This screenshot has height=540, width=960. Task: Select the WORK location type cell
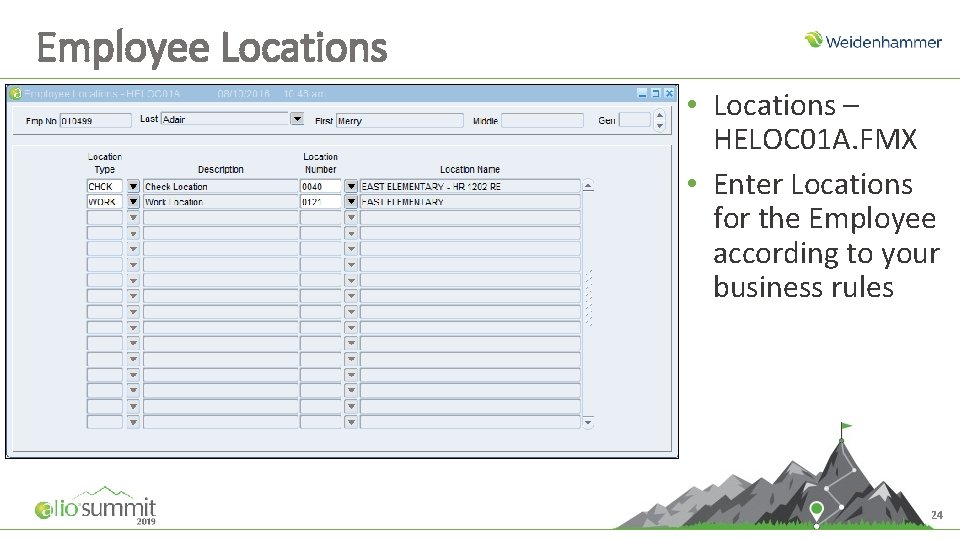[x=105, y=201]
